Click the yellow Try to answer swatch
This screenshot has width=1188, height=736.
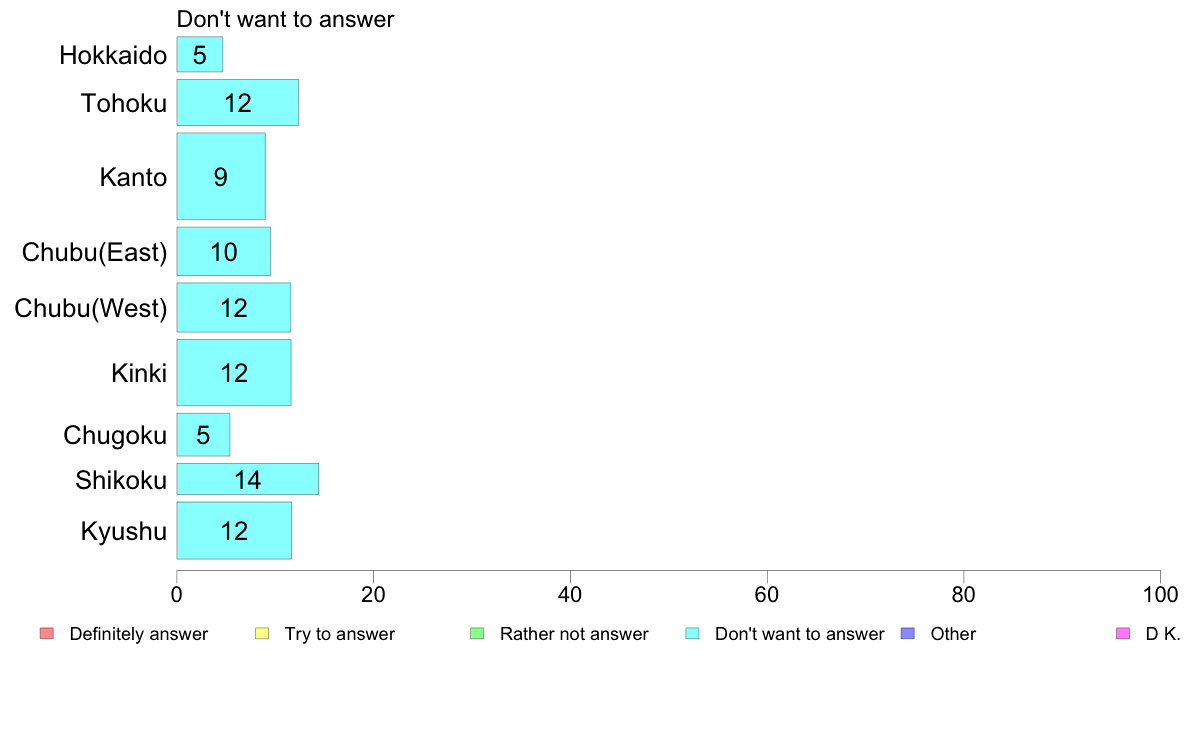[x=262, y=634]
